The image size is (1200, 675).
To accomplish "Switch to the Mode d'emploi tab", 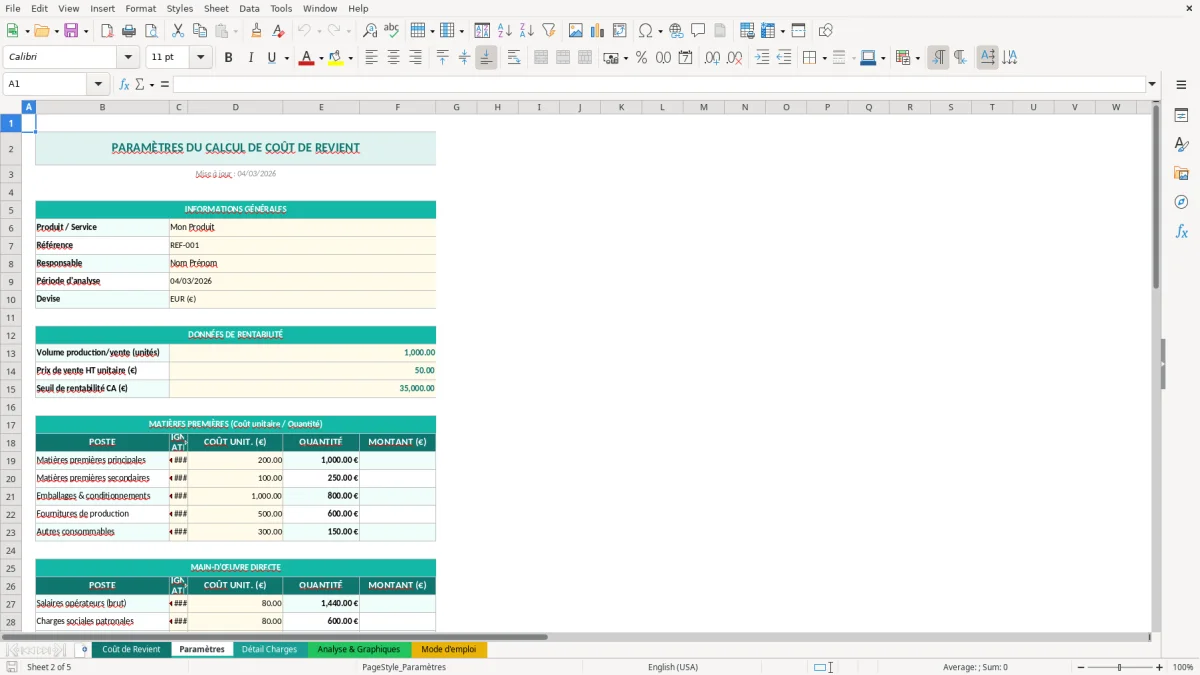I will (448, 649).
